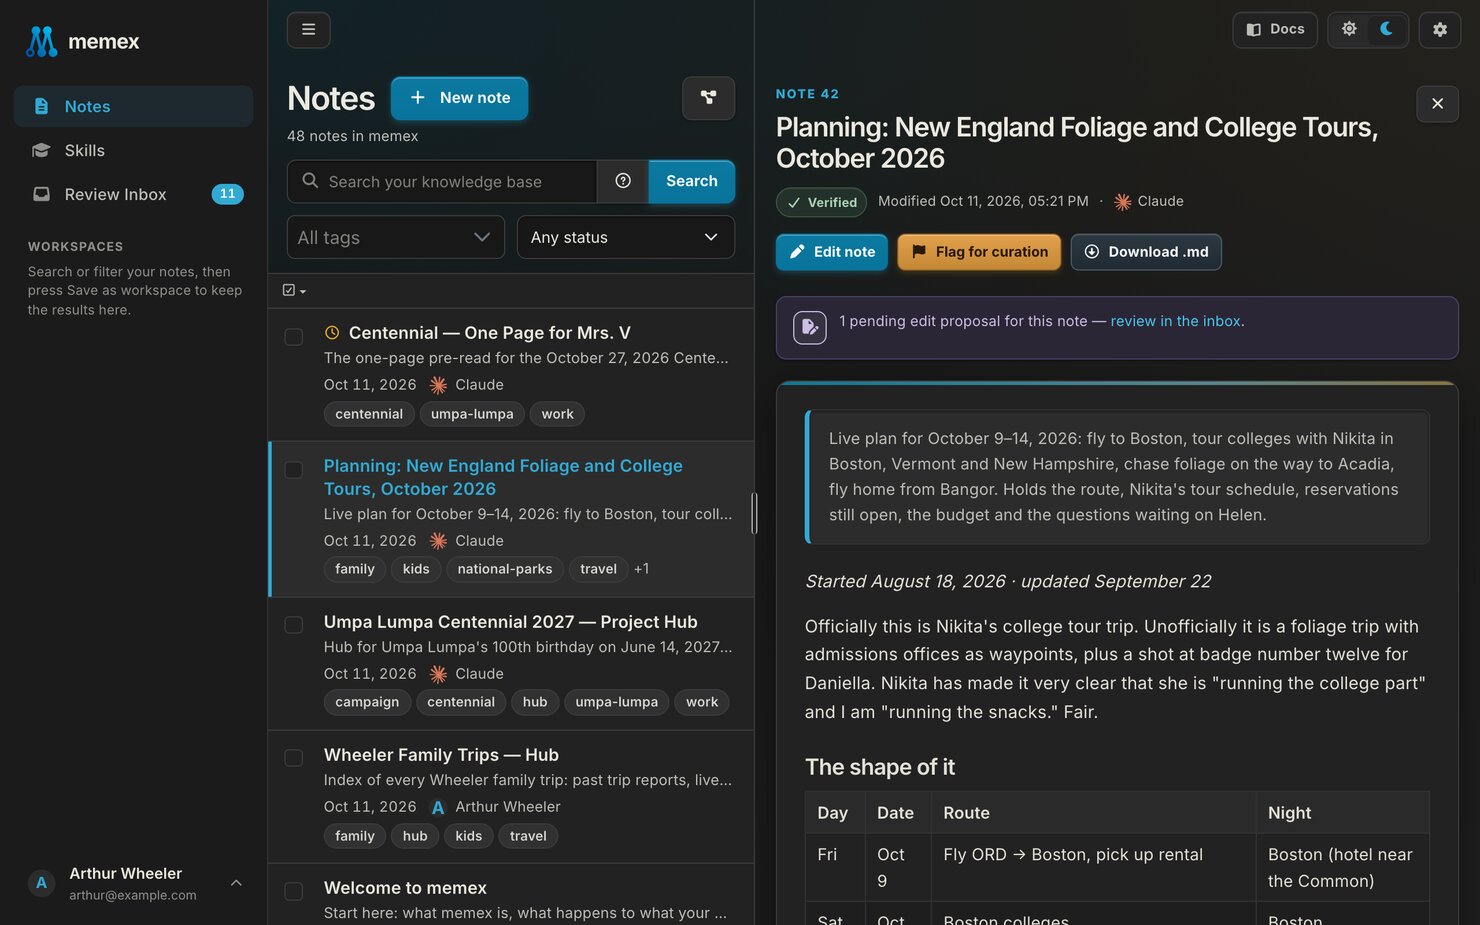Click the search help question icon
The height and width of the screenshot is (925, 1480).
click(x=623, y=181)
